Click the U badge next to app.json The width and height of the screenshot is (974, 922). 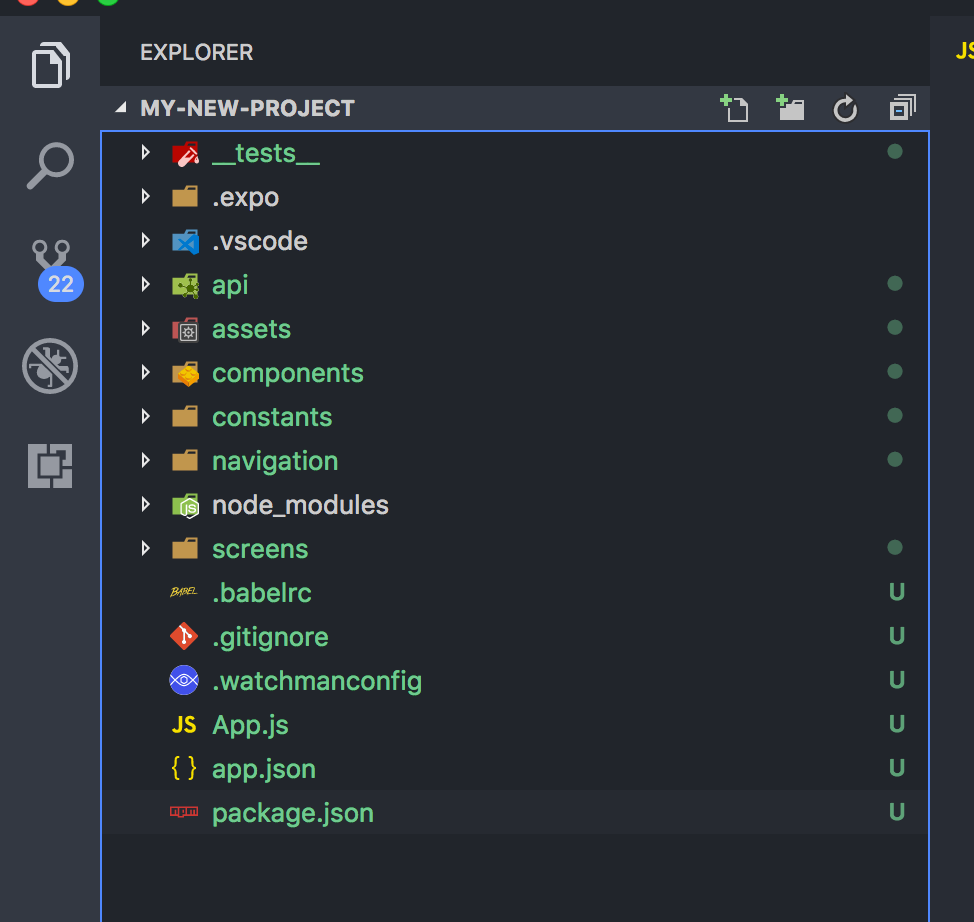(896, 767)
